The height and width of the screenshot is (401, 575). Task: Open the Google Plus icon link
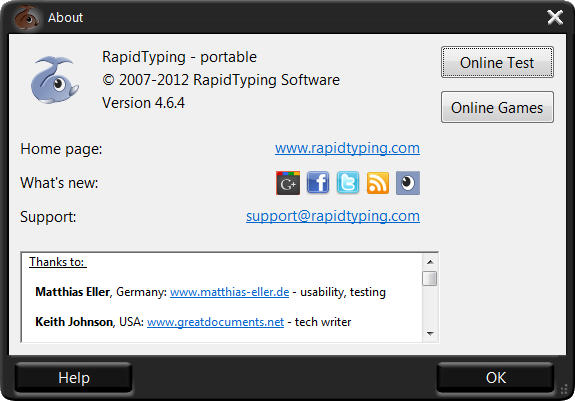pyautogui.click(x=288, y=183)
